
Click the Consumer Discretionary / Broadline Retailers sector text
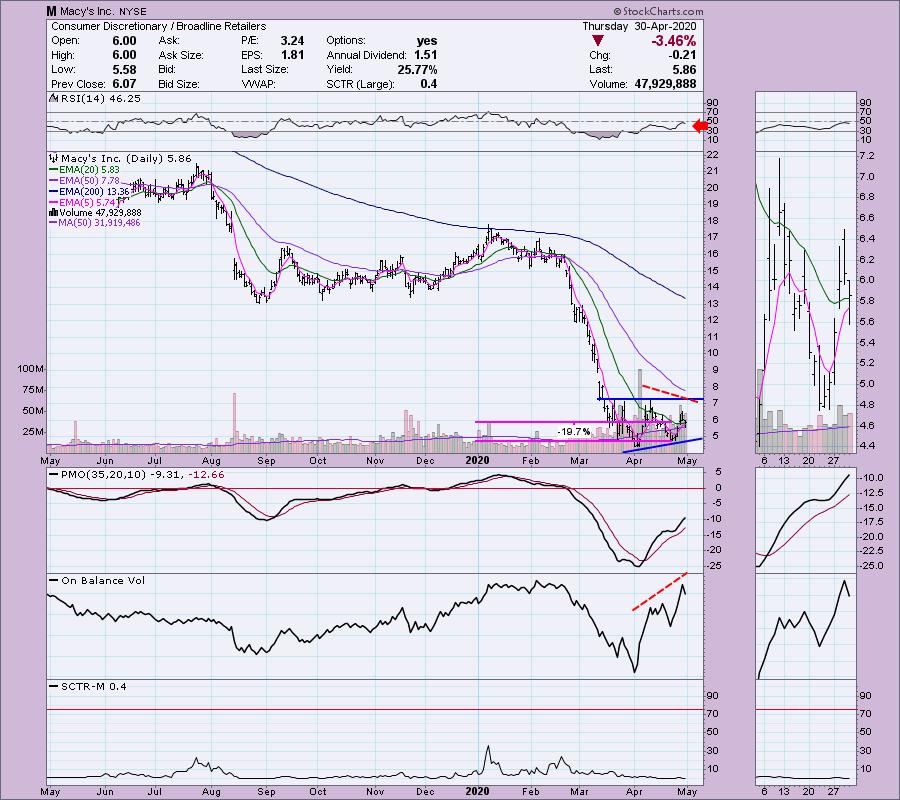click(159, 26)
